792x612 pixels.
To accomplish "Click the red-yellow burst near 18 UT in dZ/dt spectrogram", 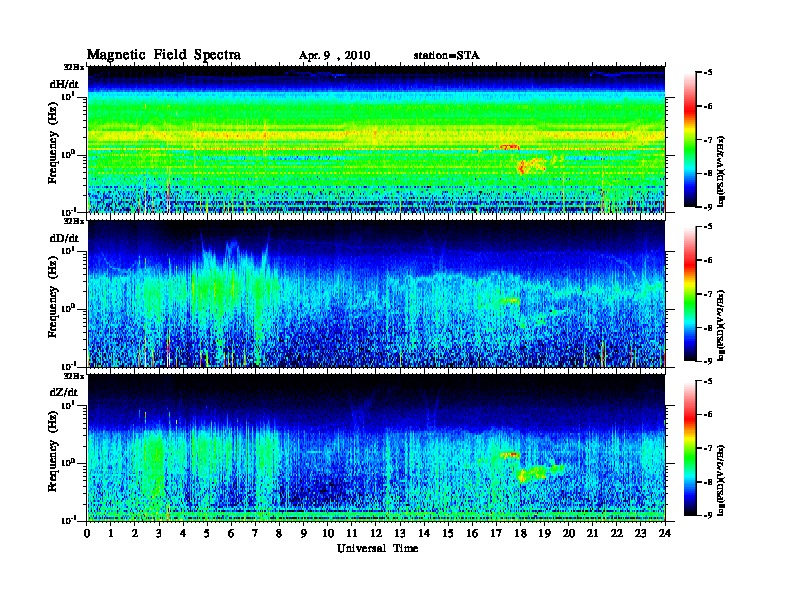I will 522,476.
